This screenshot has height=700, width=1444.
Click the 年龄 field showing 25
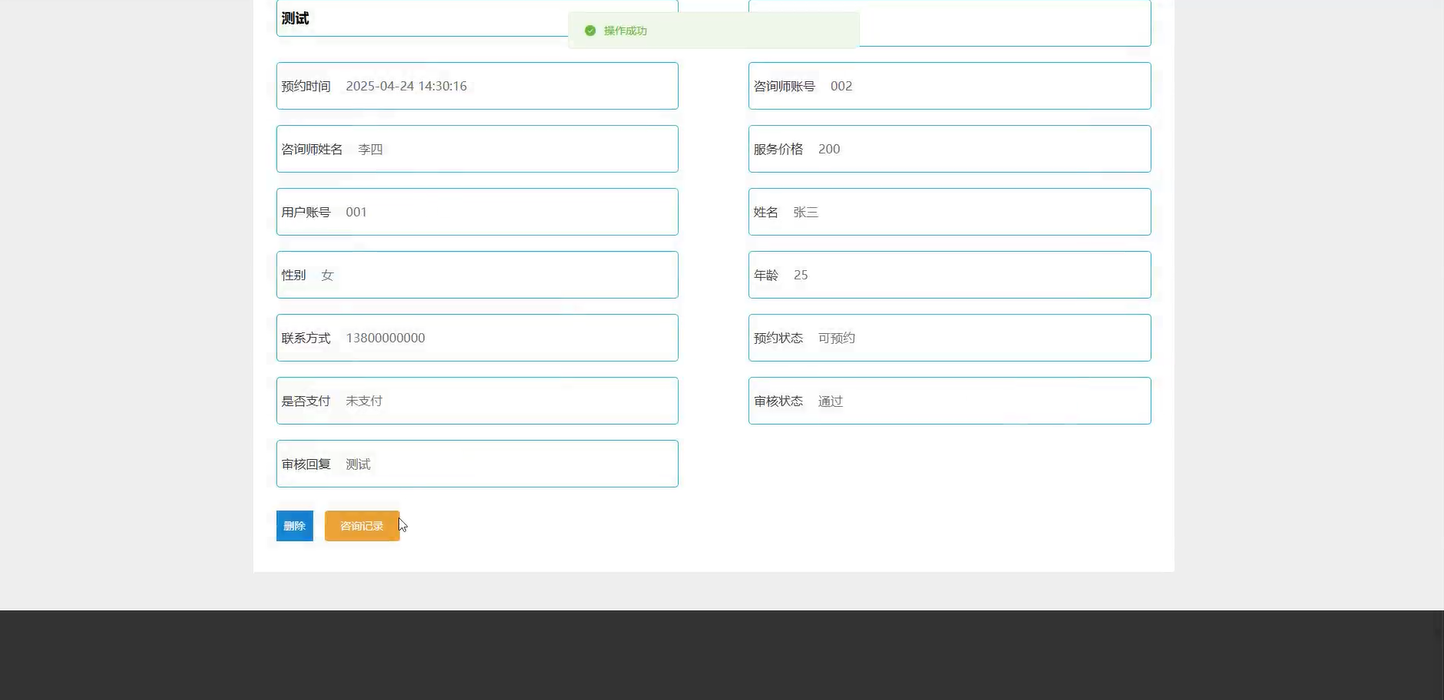click(x=949, y=275)
